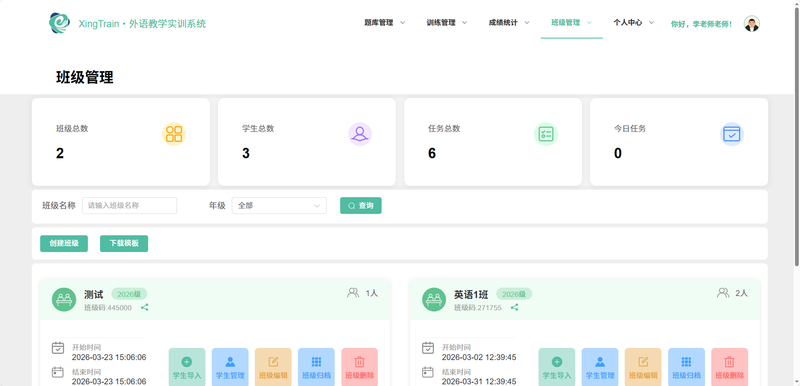800x386 pixels.
Task: Click the 你好，李老师老师! greeting
Action: [x=702, y=24]
